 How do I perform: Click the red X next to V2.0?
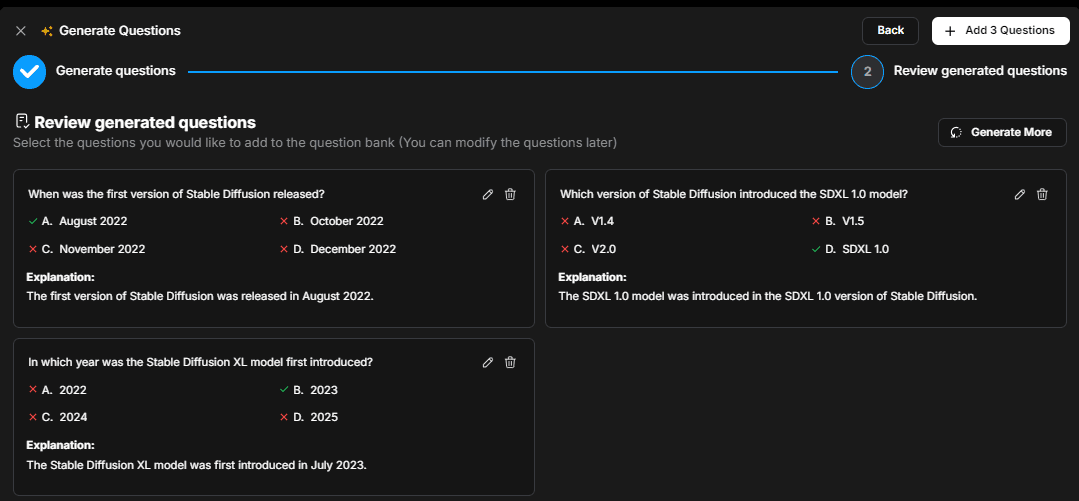point(564,249)
